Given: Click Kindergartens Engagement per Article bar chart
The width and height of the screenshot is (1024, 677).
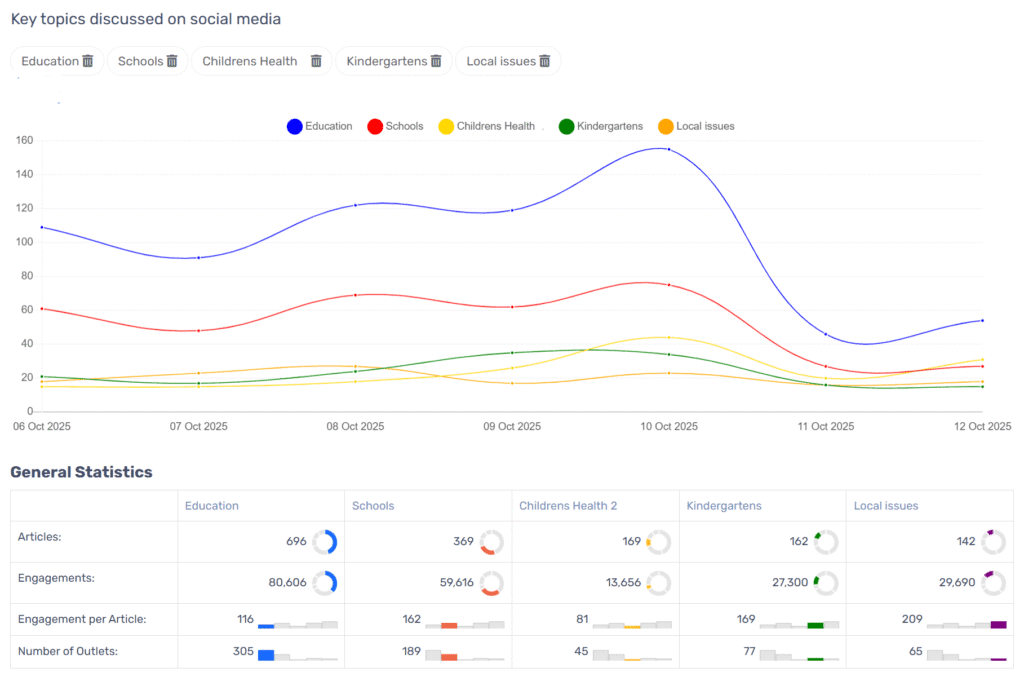Looking at the screenshot, I should [x=799, y=624].
